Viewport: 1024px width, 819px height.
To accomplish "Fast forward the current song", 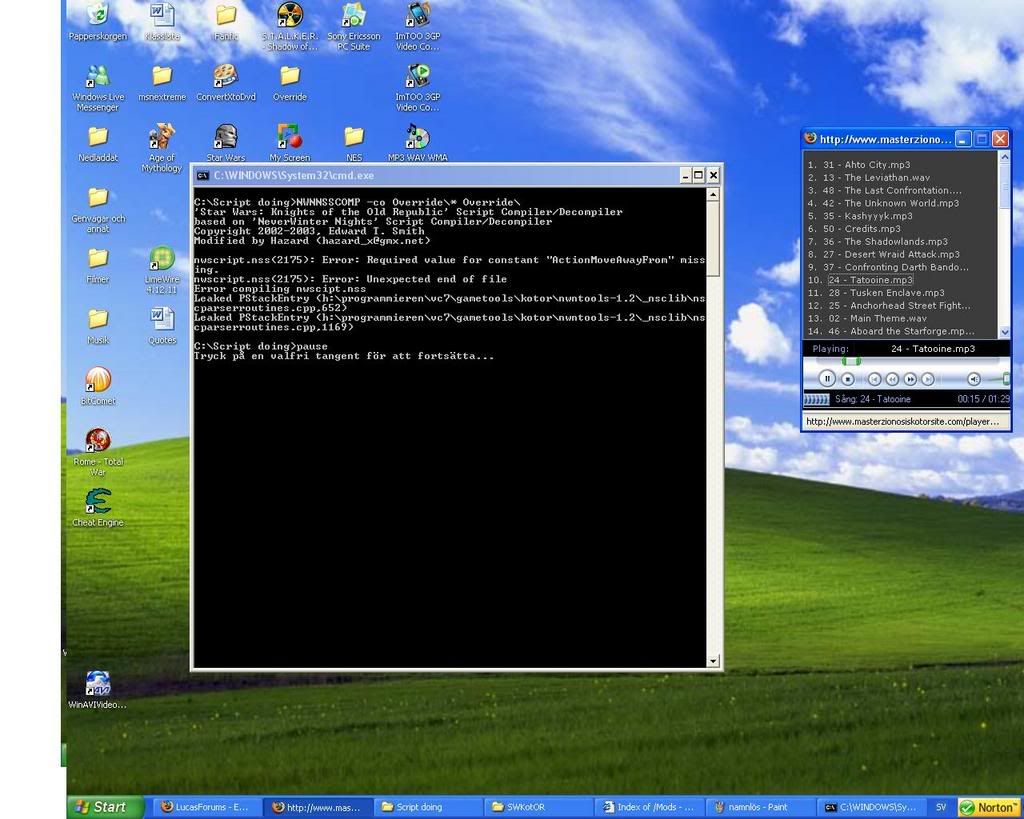I will [910, 379].
